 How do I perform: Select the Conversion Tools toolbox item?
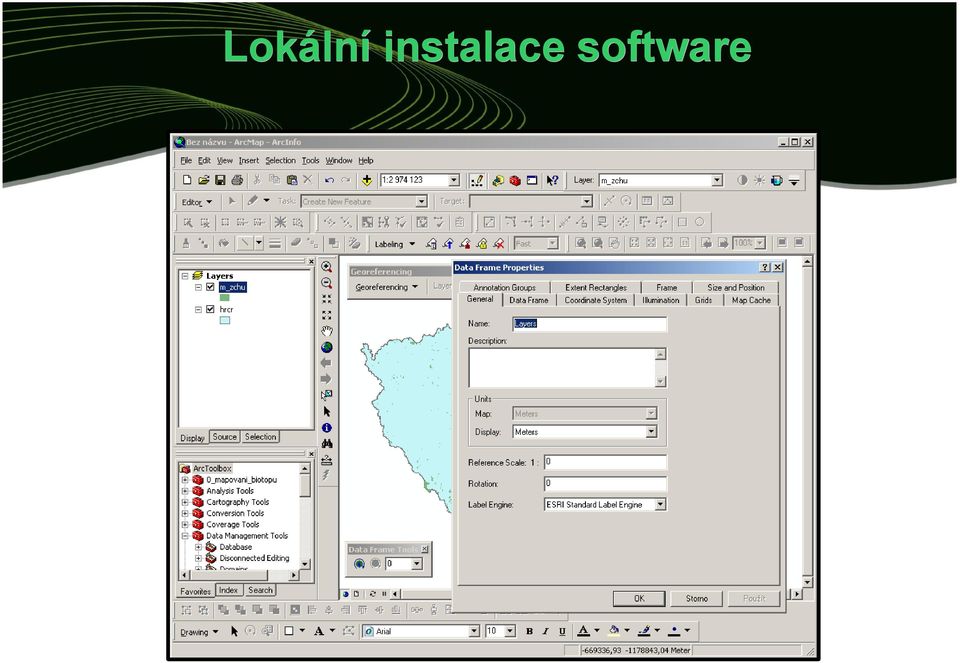click(235, 513)
